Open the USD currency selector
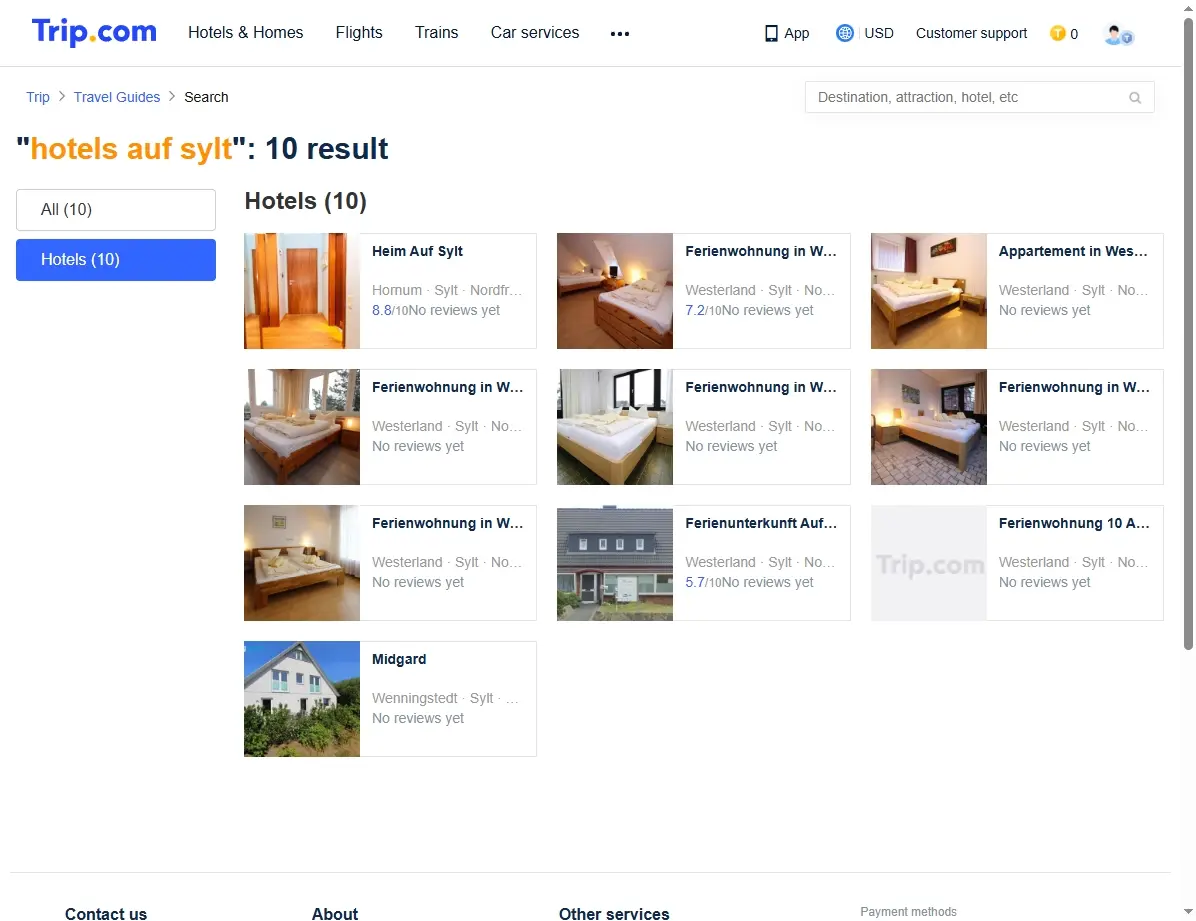Image resolution: width=1196 pixels, height=921 pixels. pos(879,34)
